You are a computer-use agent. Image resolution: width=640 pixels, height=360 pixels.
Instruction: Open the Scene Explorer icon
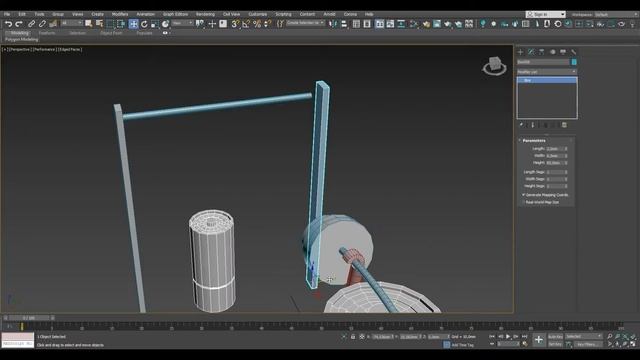tap(356, 24)
